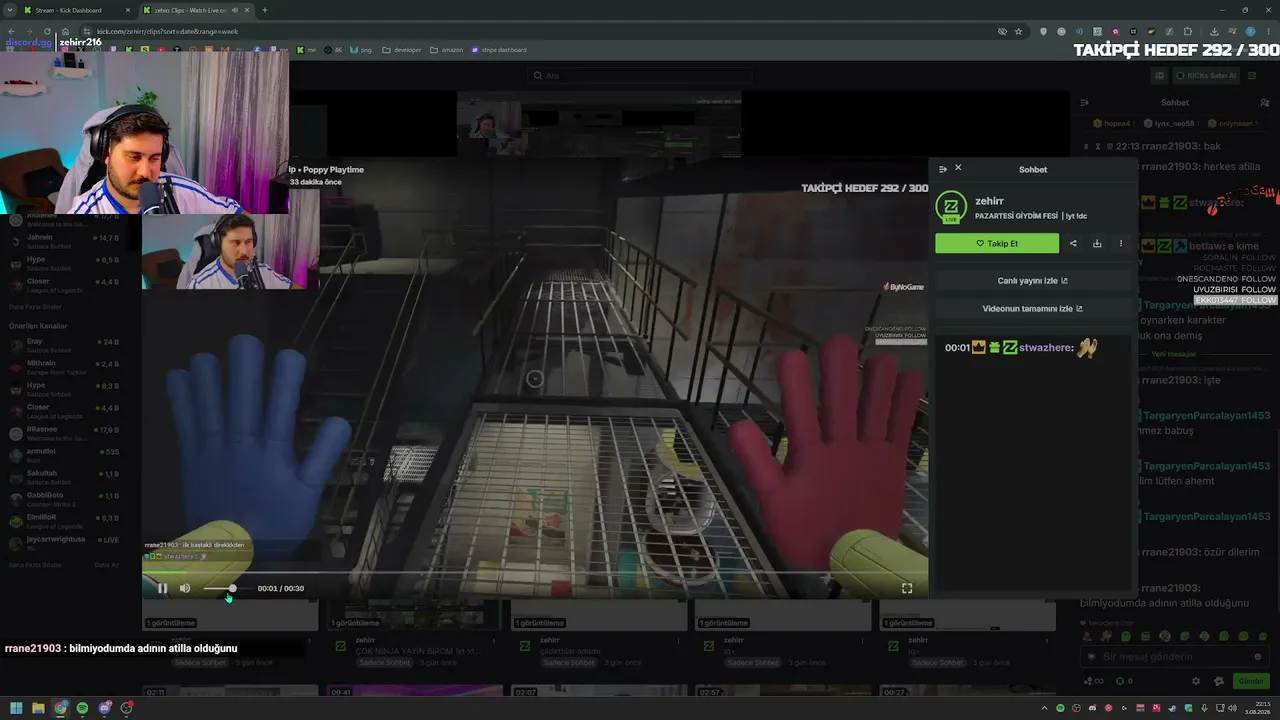The width and height of the screenshot is (1280, 720).
Task: Click the taskbar clock
Action: (1256, 708)
